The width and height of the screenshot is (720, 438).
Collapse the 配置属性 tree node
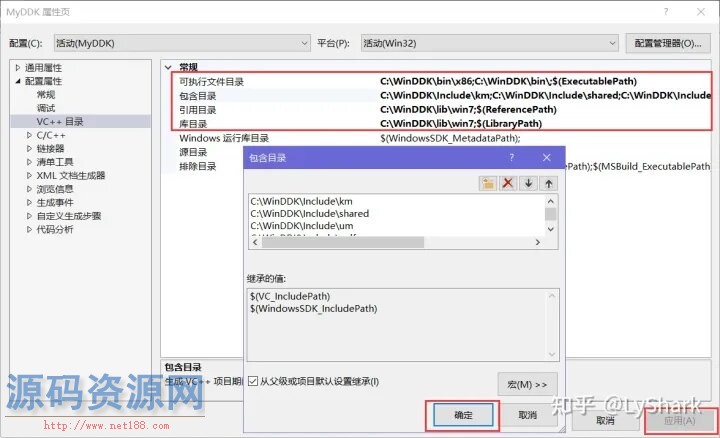click(18, 81)
